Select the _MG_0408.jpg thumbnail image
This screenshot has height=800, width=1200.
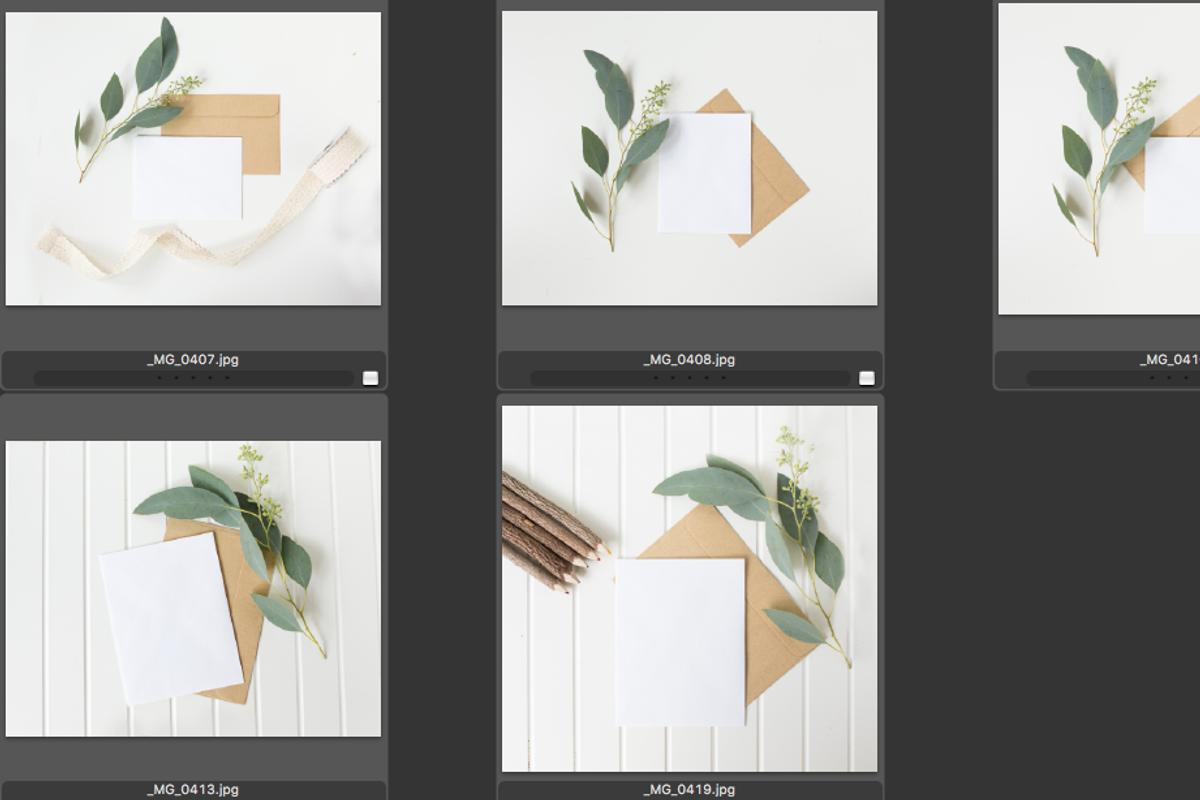(690, 159)
